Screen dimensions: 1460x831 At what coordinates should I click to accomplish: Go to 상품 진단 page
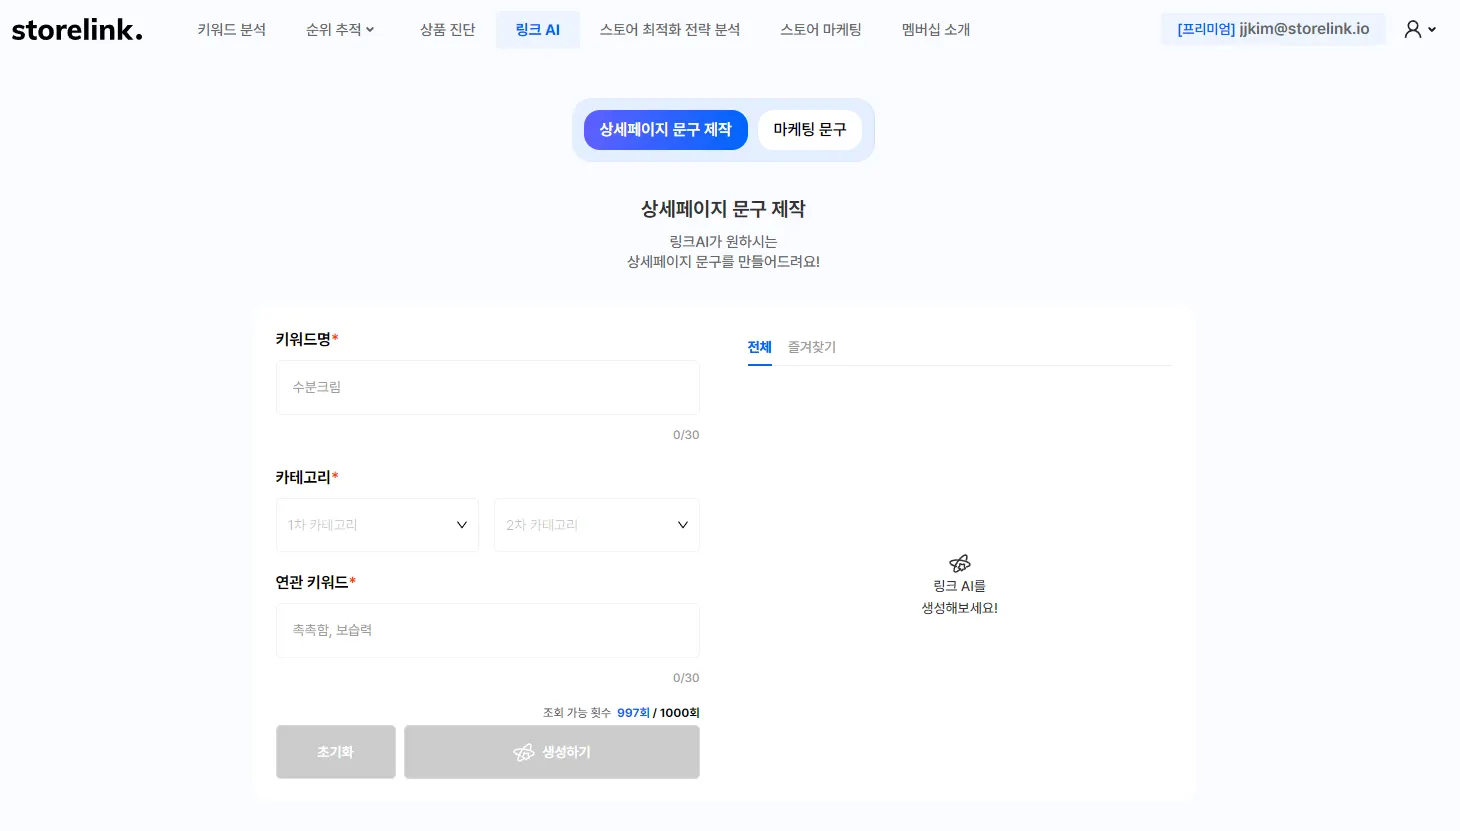coord(448,30)
